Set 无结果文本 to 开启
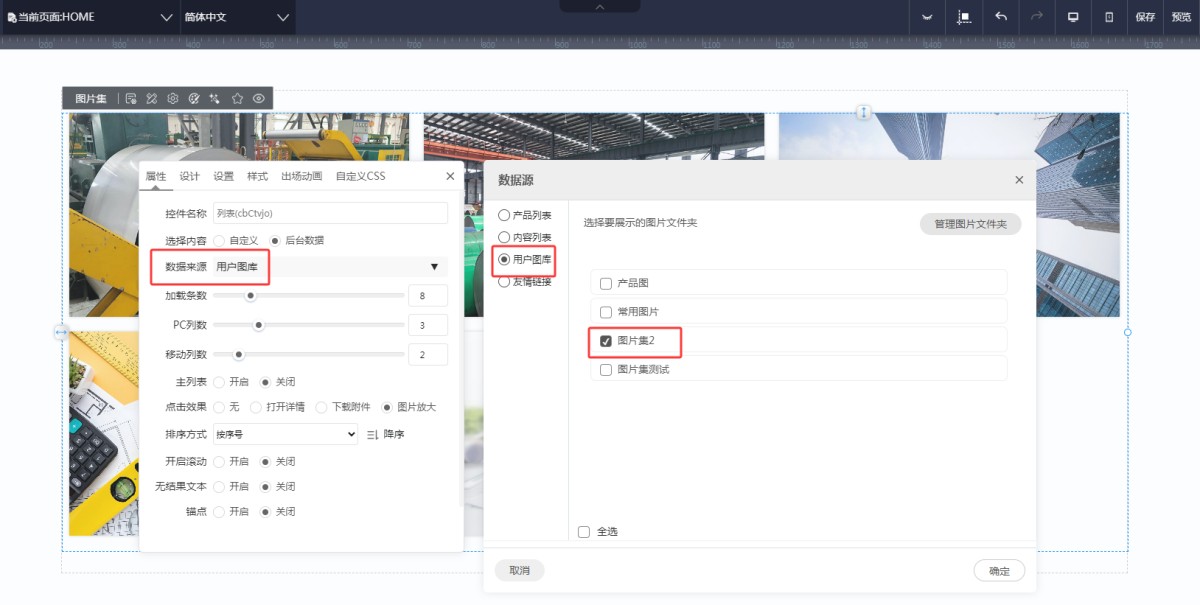Viewport: 1200px width, 605px height. (x=219, y=486)
